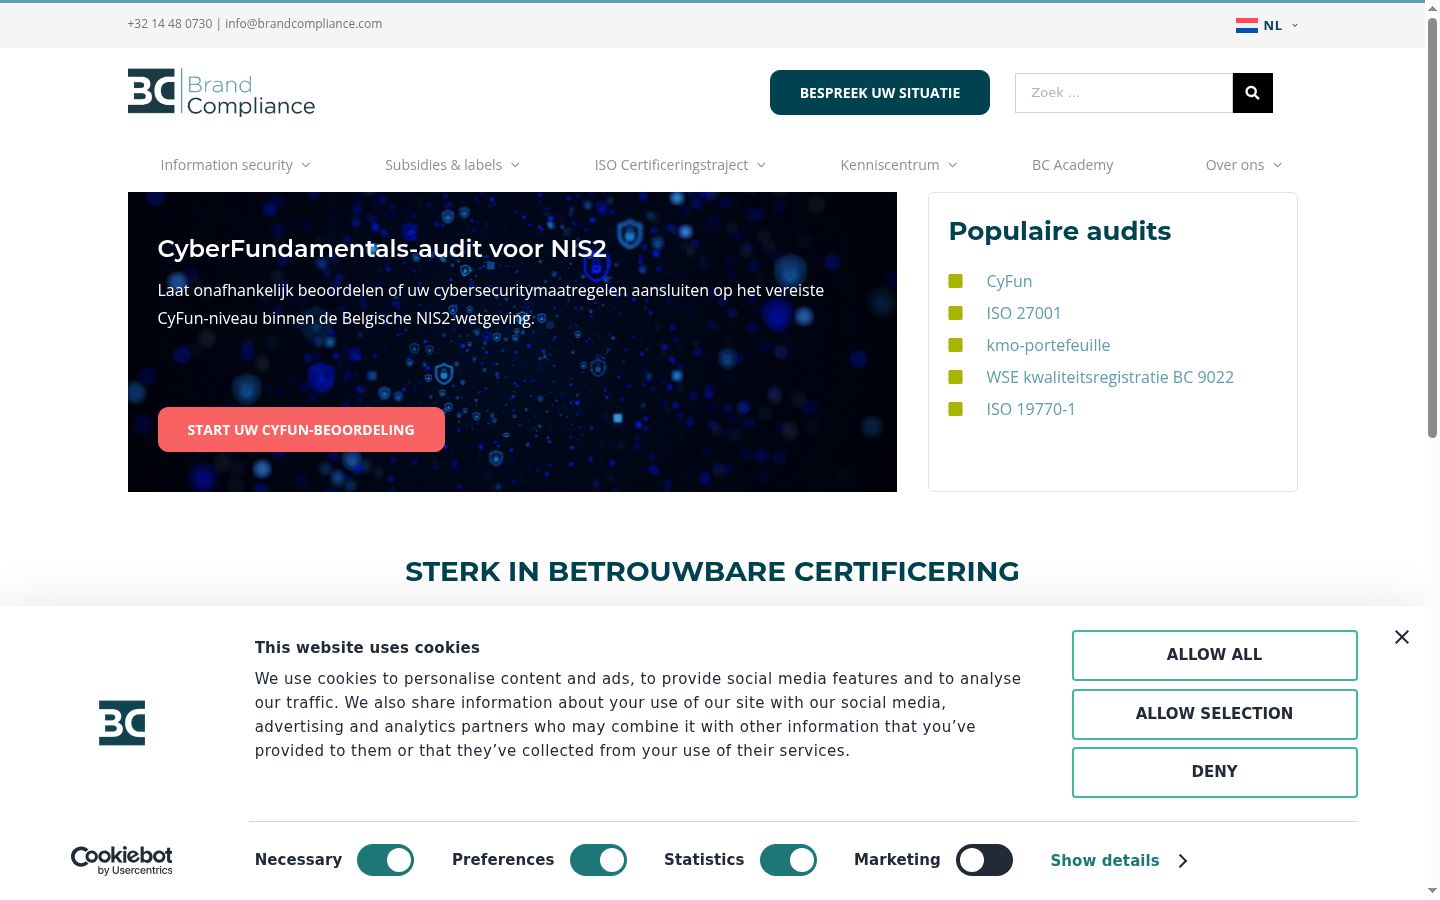Close the cookie banner
The width and height of the screenshot is (1440, 900).
point(1402,637)
